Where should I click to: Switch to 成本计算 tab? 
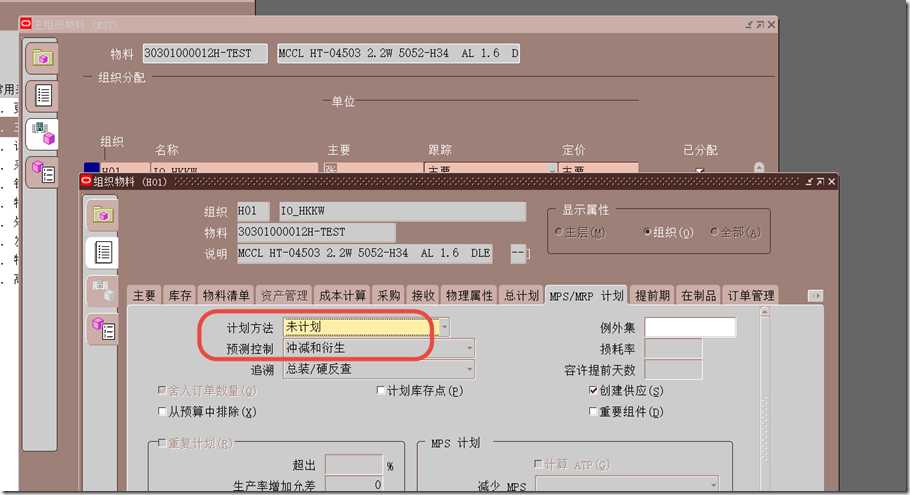click(342, 295)
